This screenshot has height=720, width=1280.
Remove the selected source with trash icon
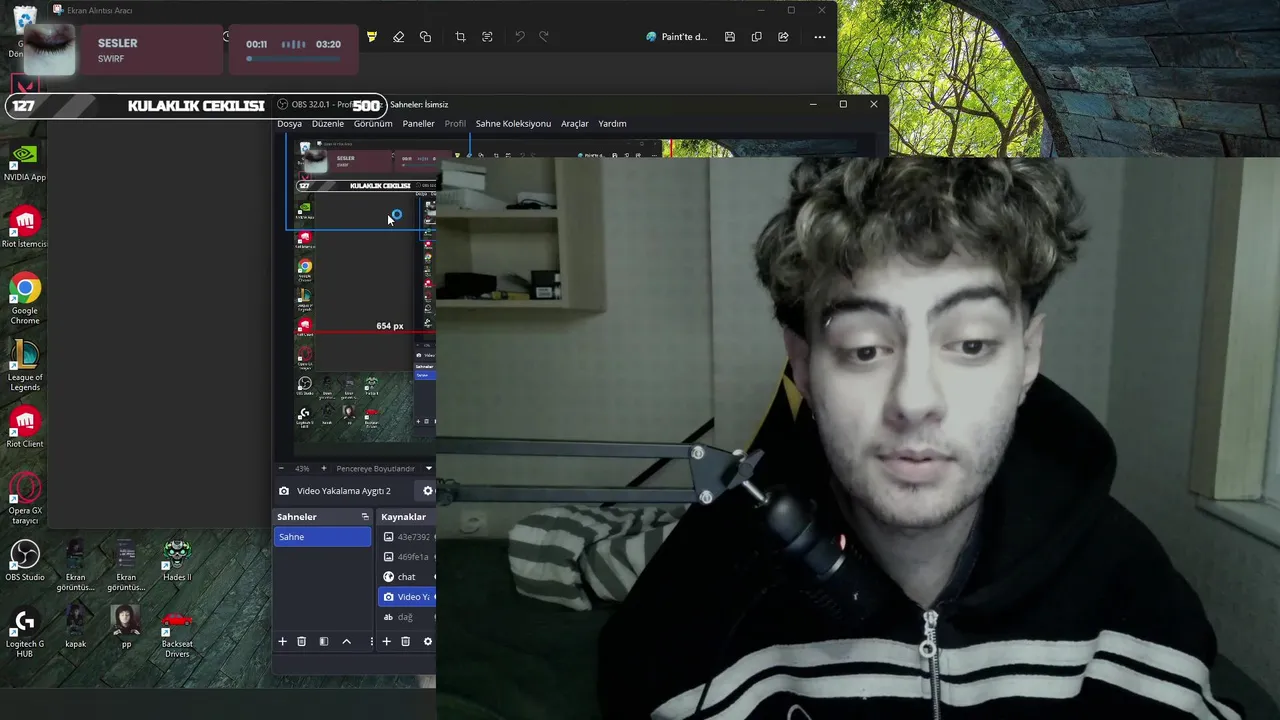coord(405,642)
